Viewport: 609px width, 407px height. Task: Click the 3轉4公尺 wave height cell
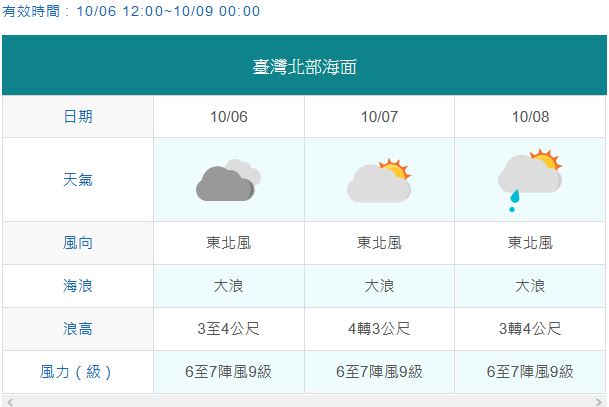[x=531, y=329]
